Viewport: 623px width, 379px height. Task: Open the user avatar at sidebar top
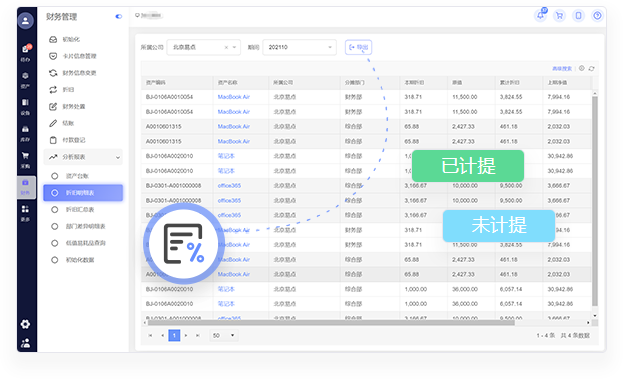coord(25,21)
